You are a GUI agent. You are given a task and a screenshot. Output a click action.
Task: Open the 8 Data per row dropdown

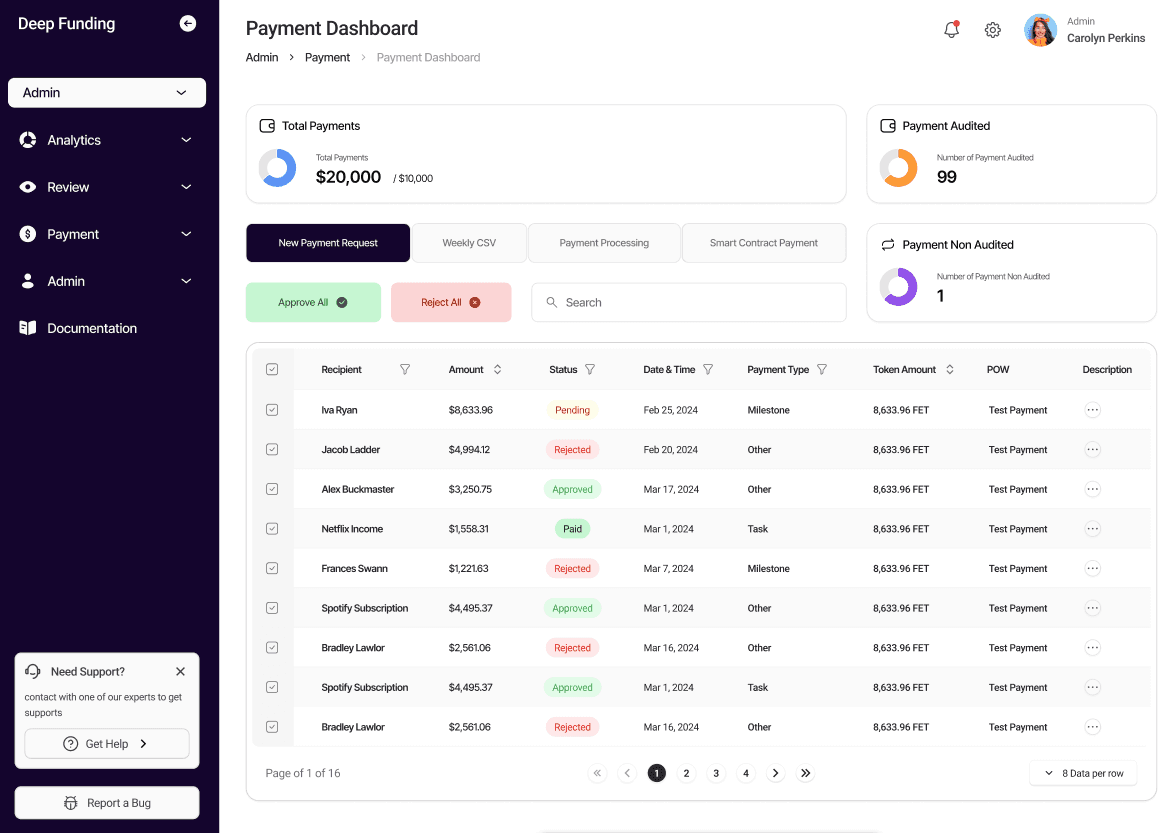[1083, 772]
